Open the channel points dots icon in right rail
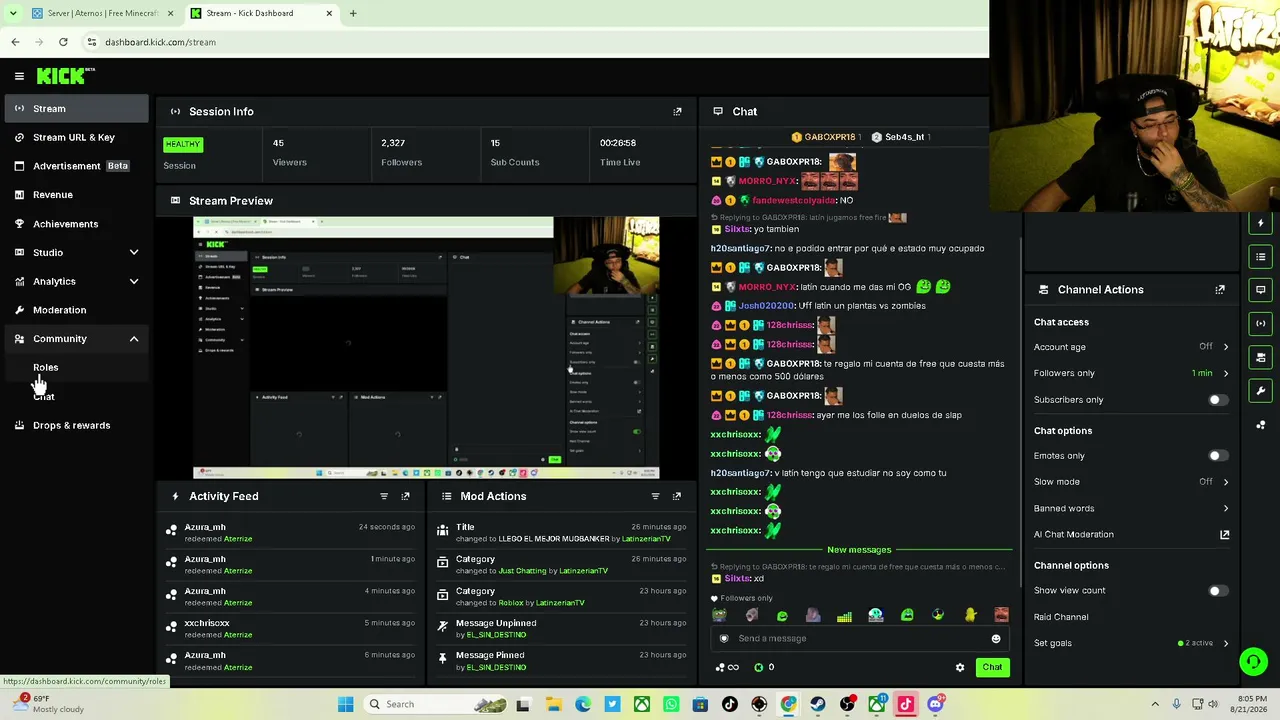1280x720 pixels. [x=1261, y=425]
